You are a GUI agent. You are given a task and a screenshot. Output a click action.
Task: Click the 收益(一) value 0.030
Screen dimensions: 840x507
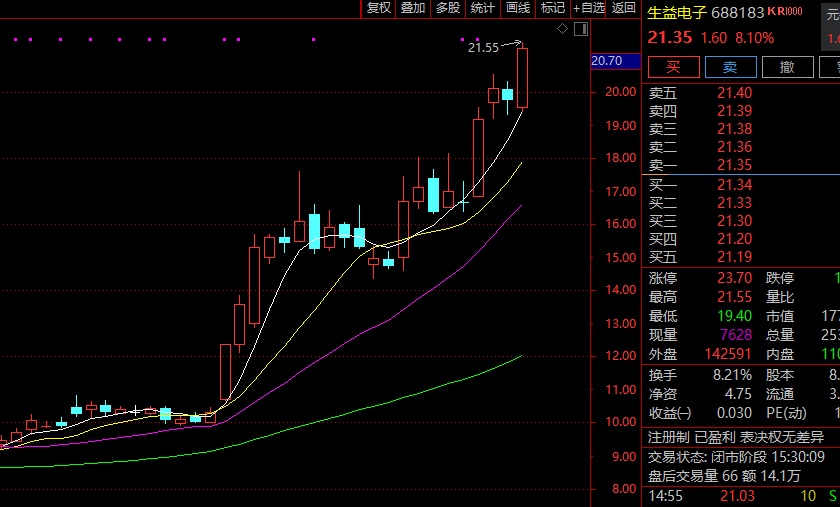tap(734, 413)
